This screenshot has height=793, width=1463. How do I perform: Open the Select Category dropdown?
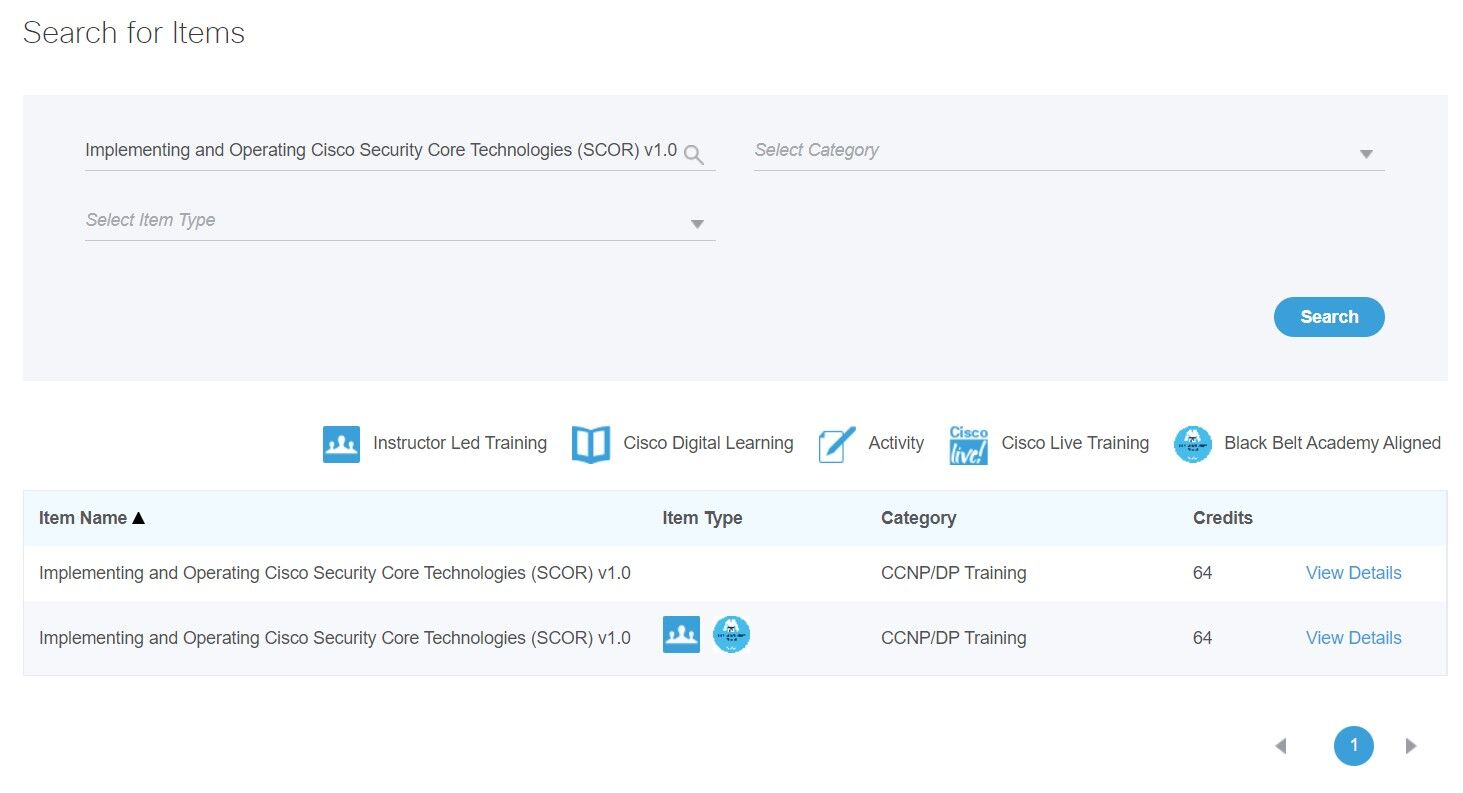point(1069,151)
